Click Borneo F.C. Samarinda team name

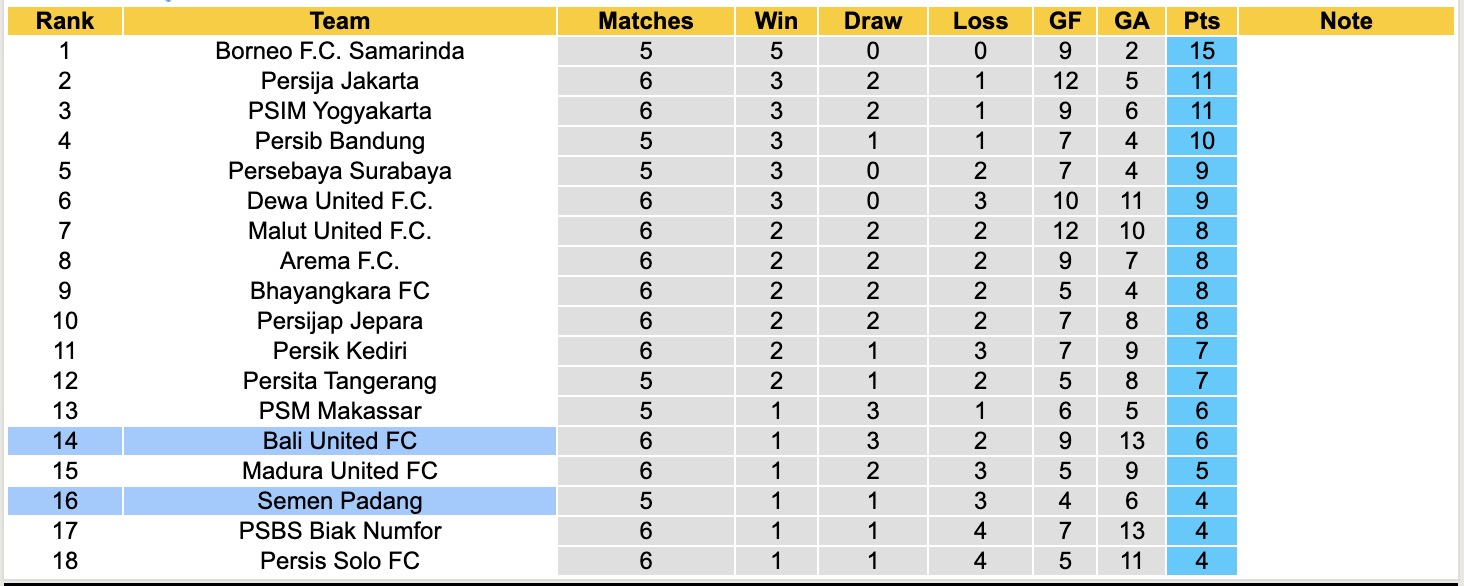coord(340,51)
